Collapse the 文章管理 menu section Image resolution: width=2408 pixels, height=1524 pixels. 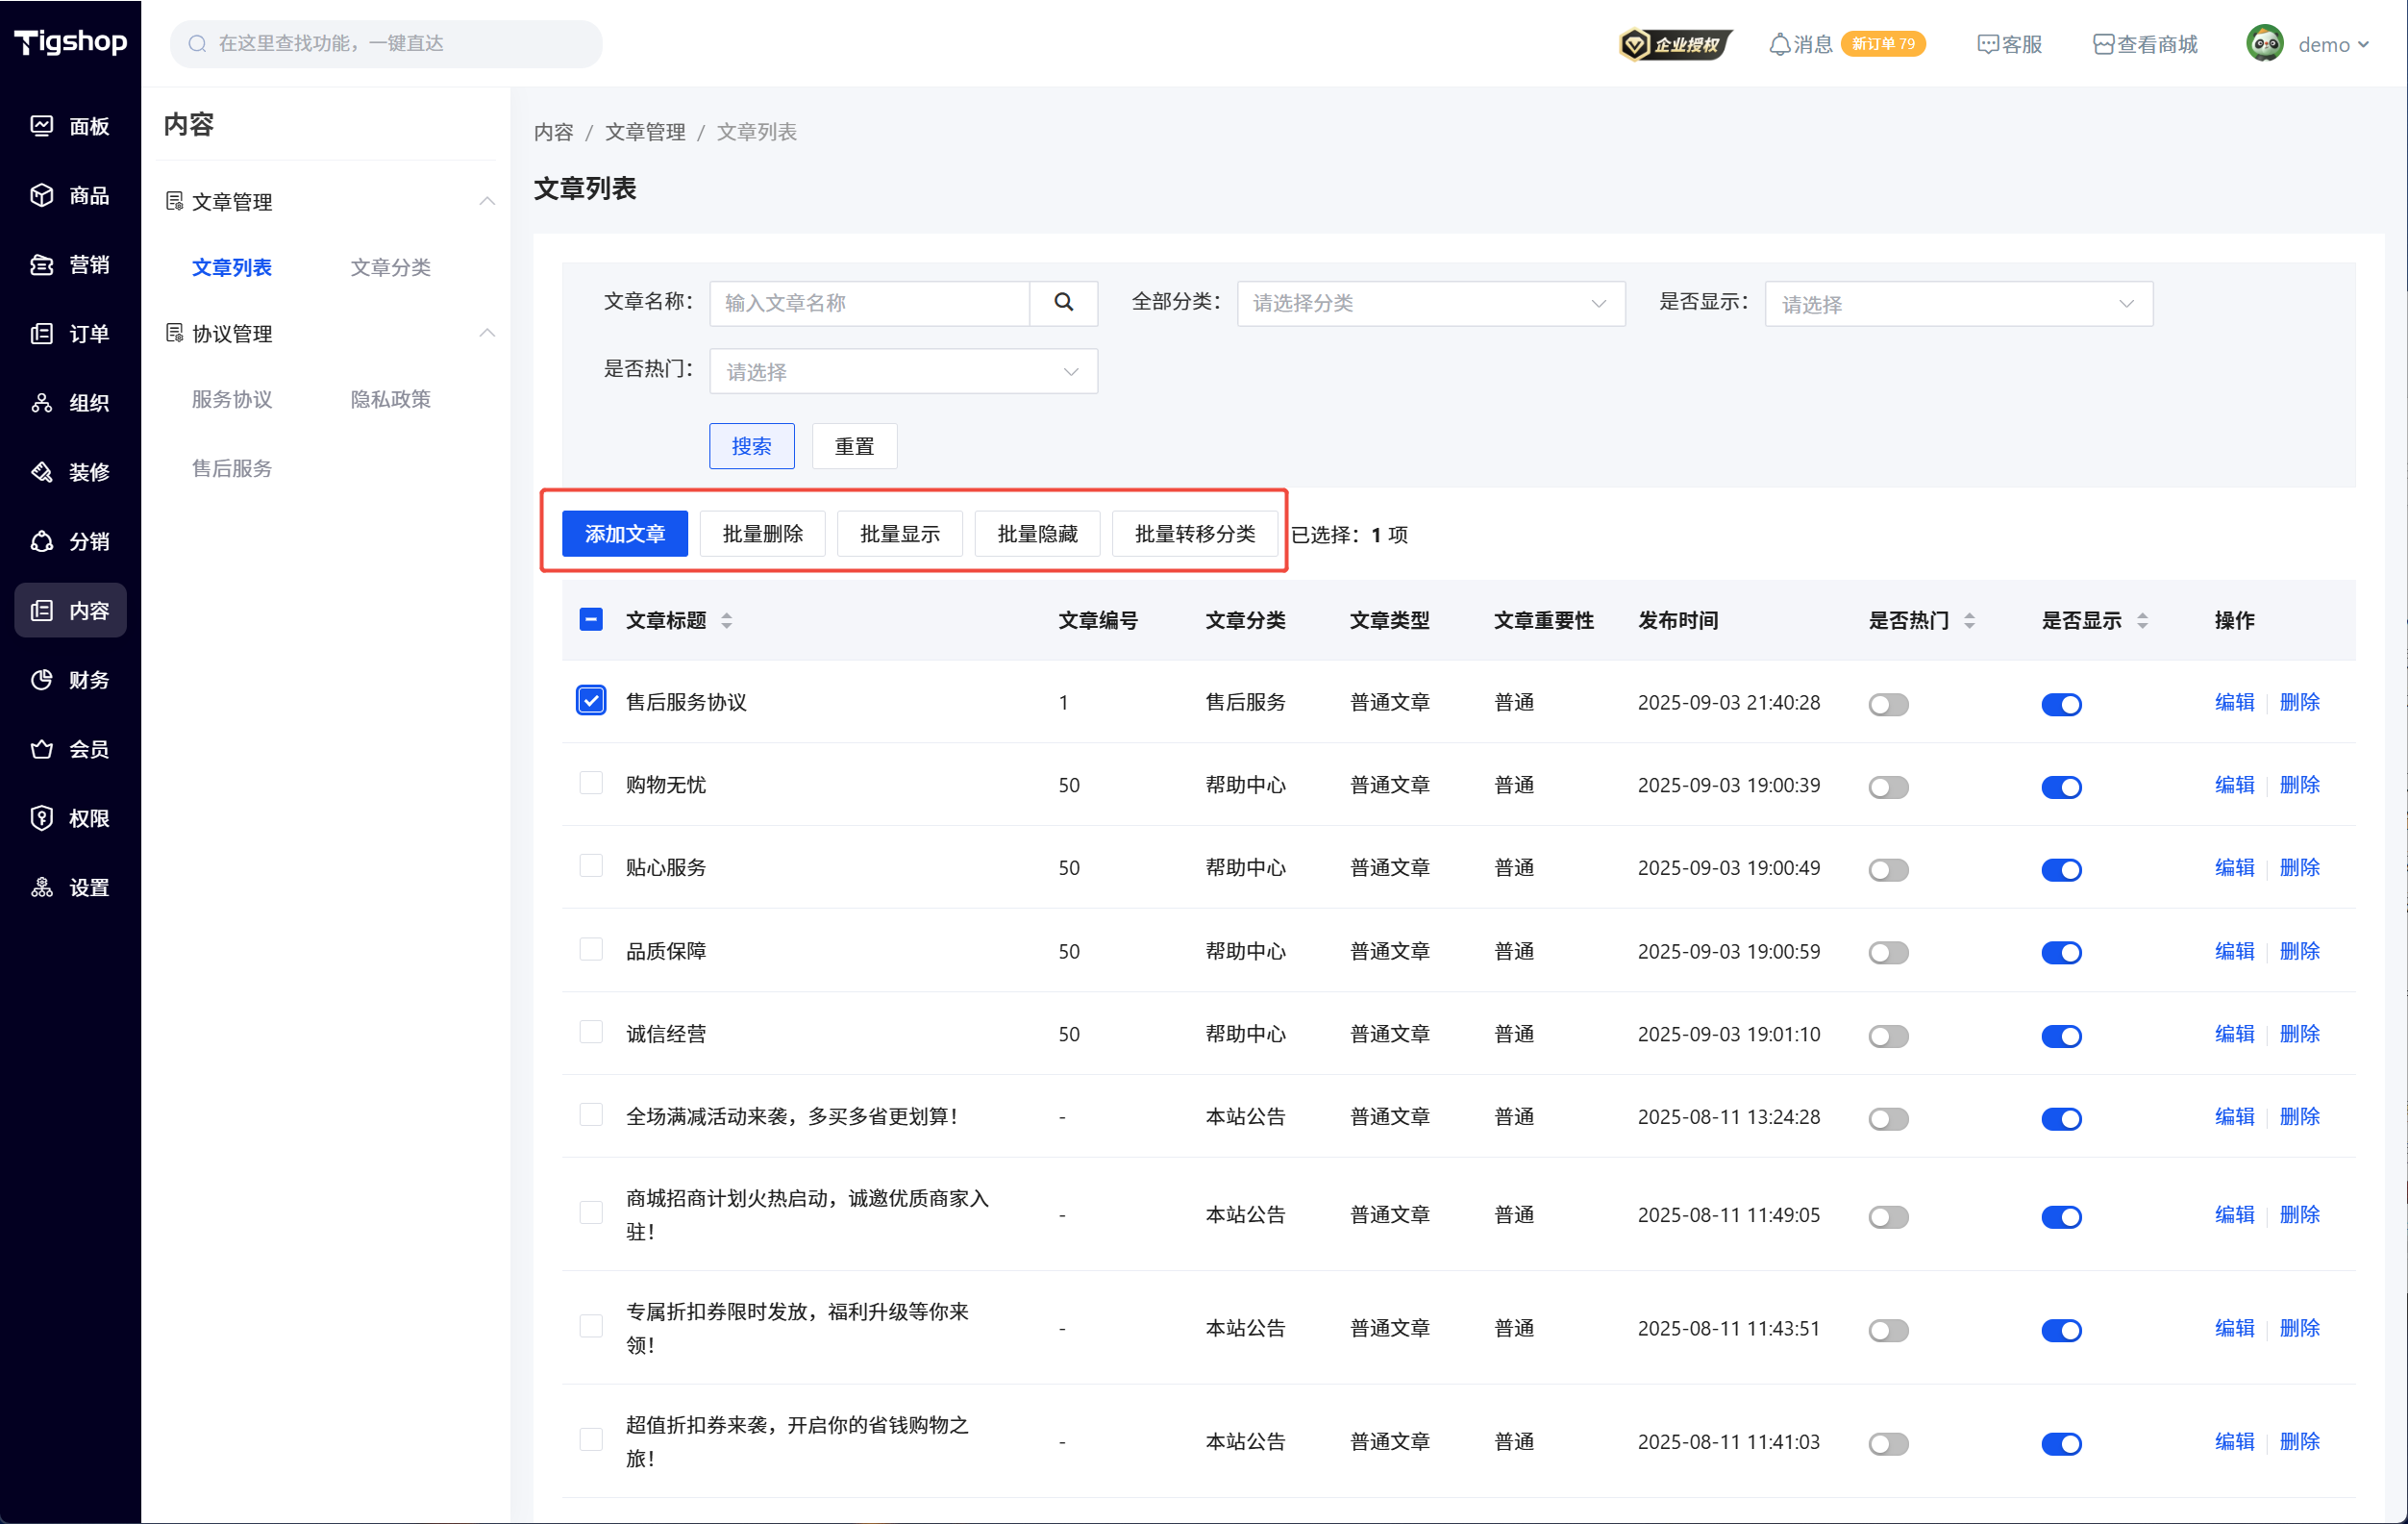tap(486, 201)
